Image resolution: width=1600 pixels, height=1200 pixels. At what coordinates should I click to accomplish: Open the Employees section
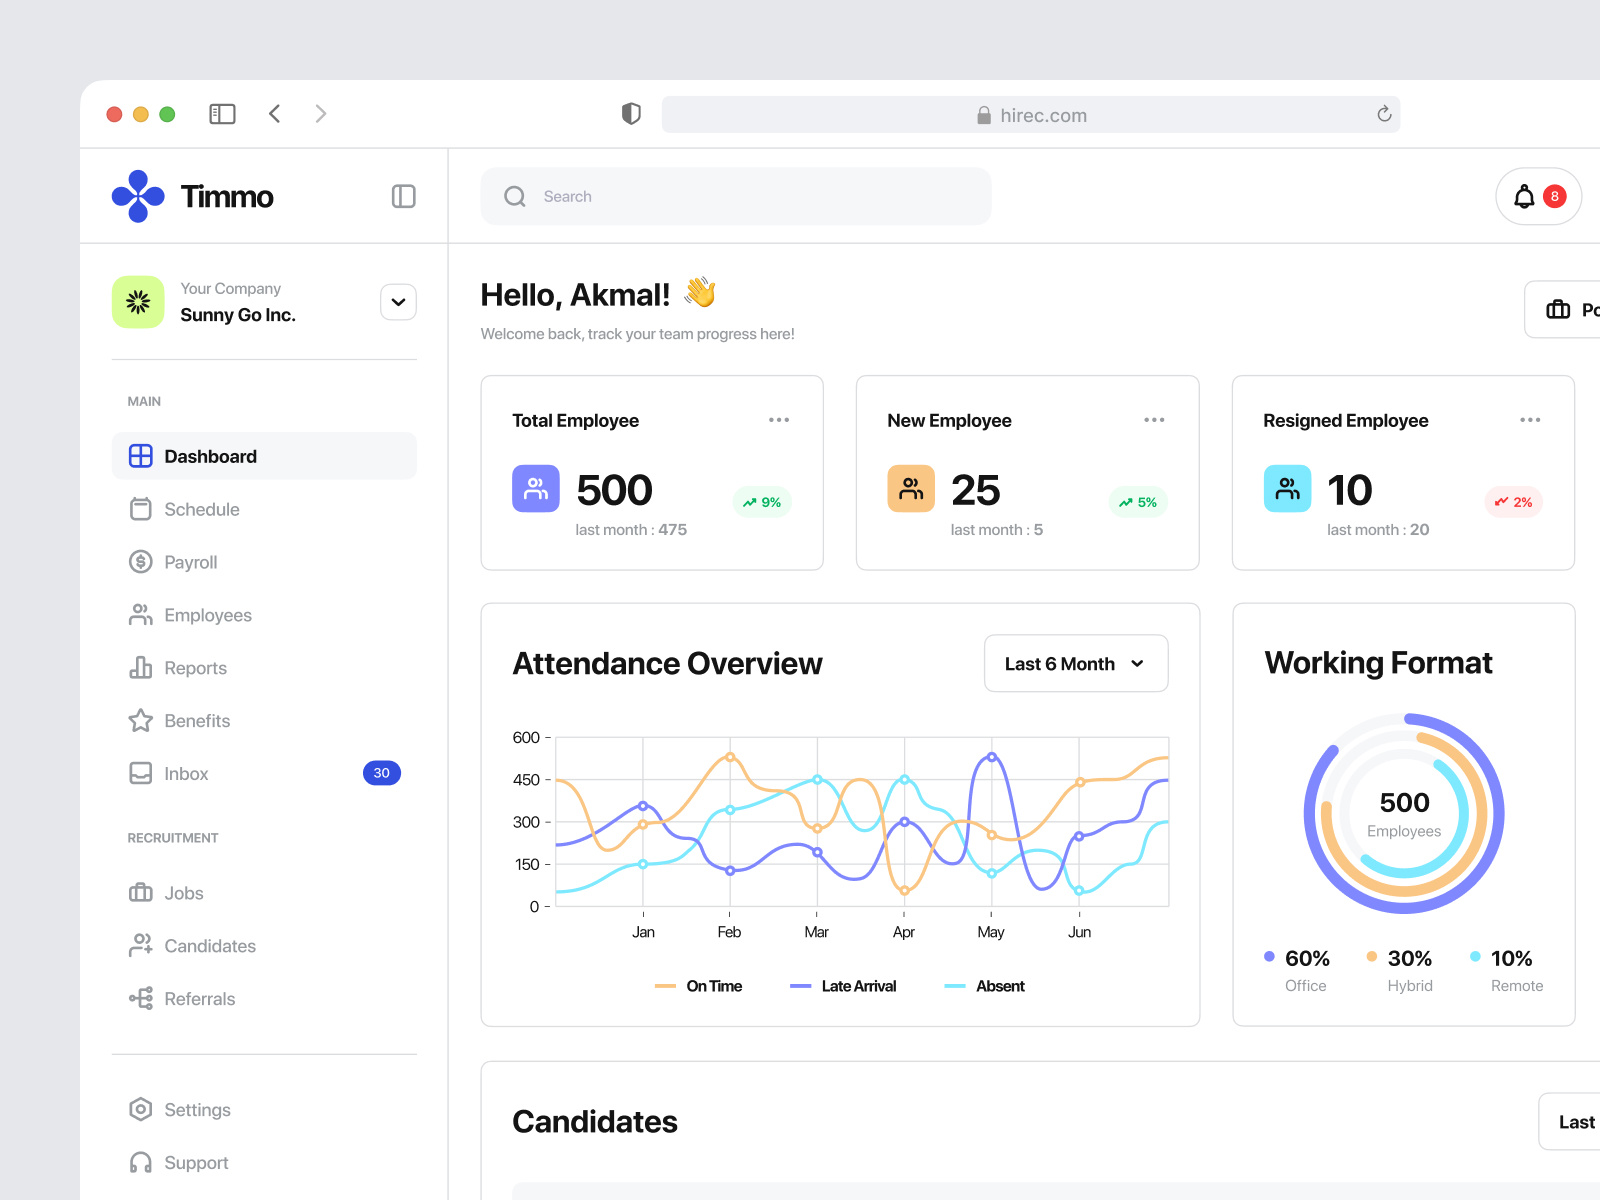[264, 615]
